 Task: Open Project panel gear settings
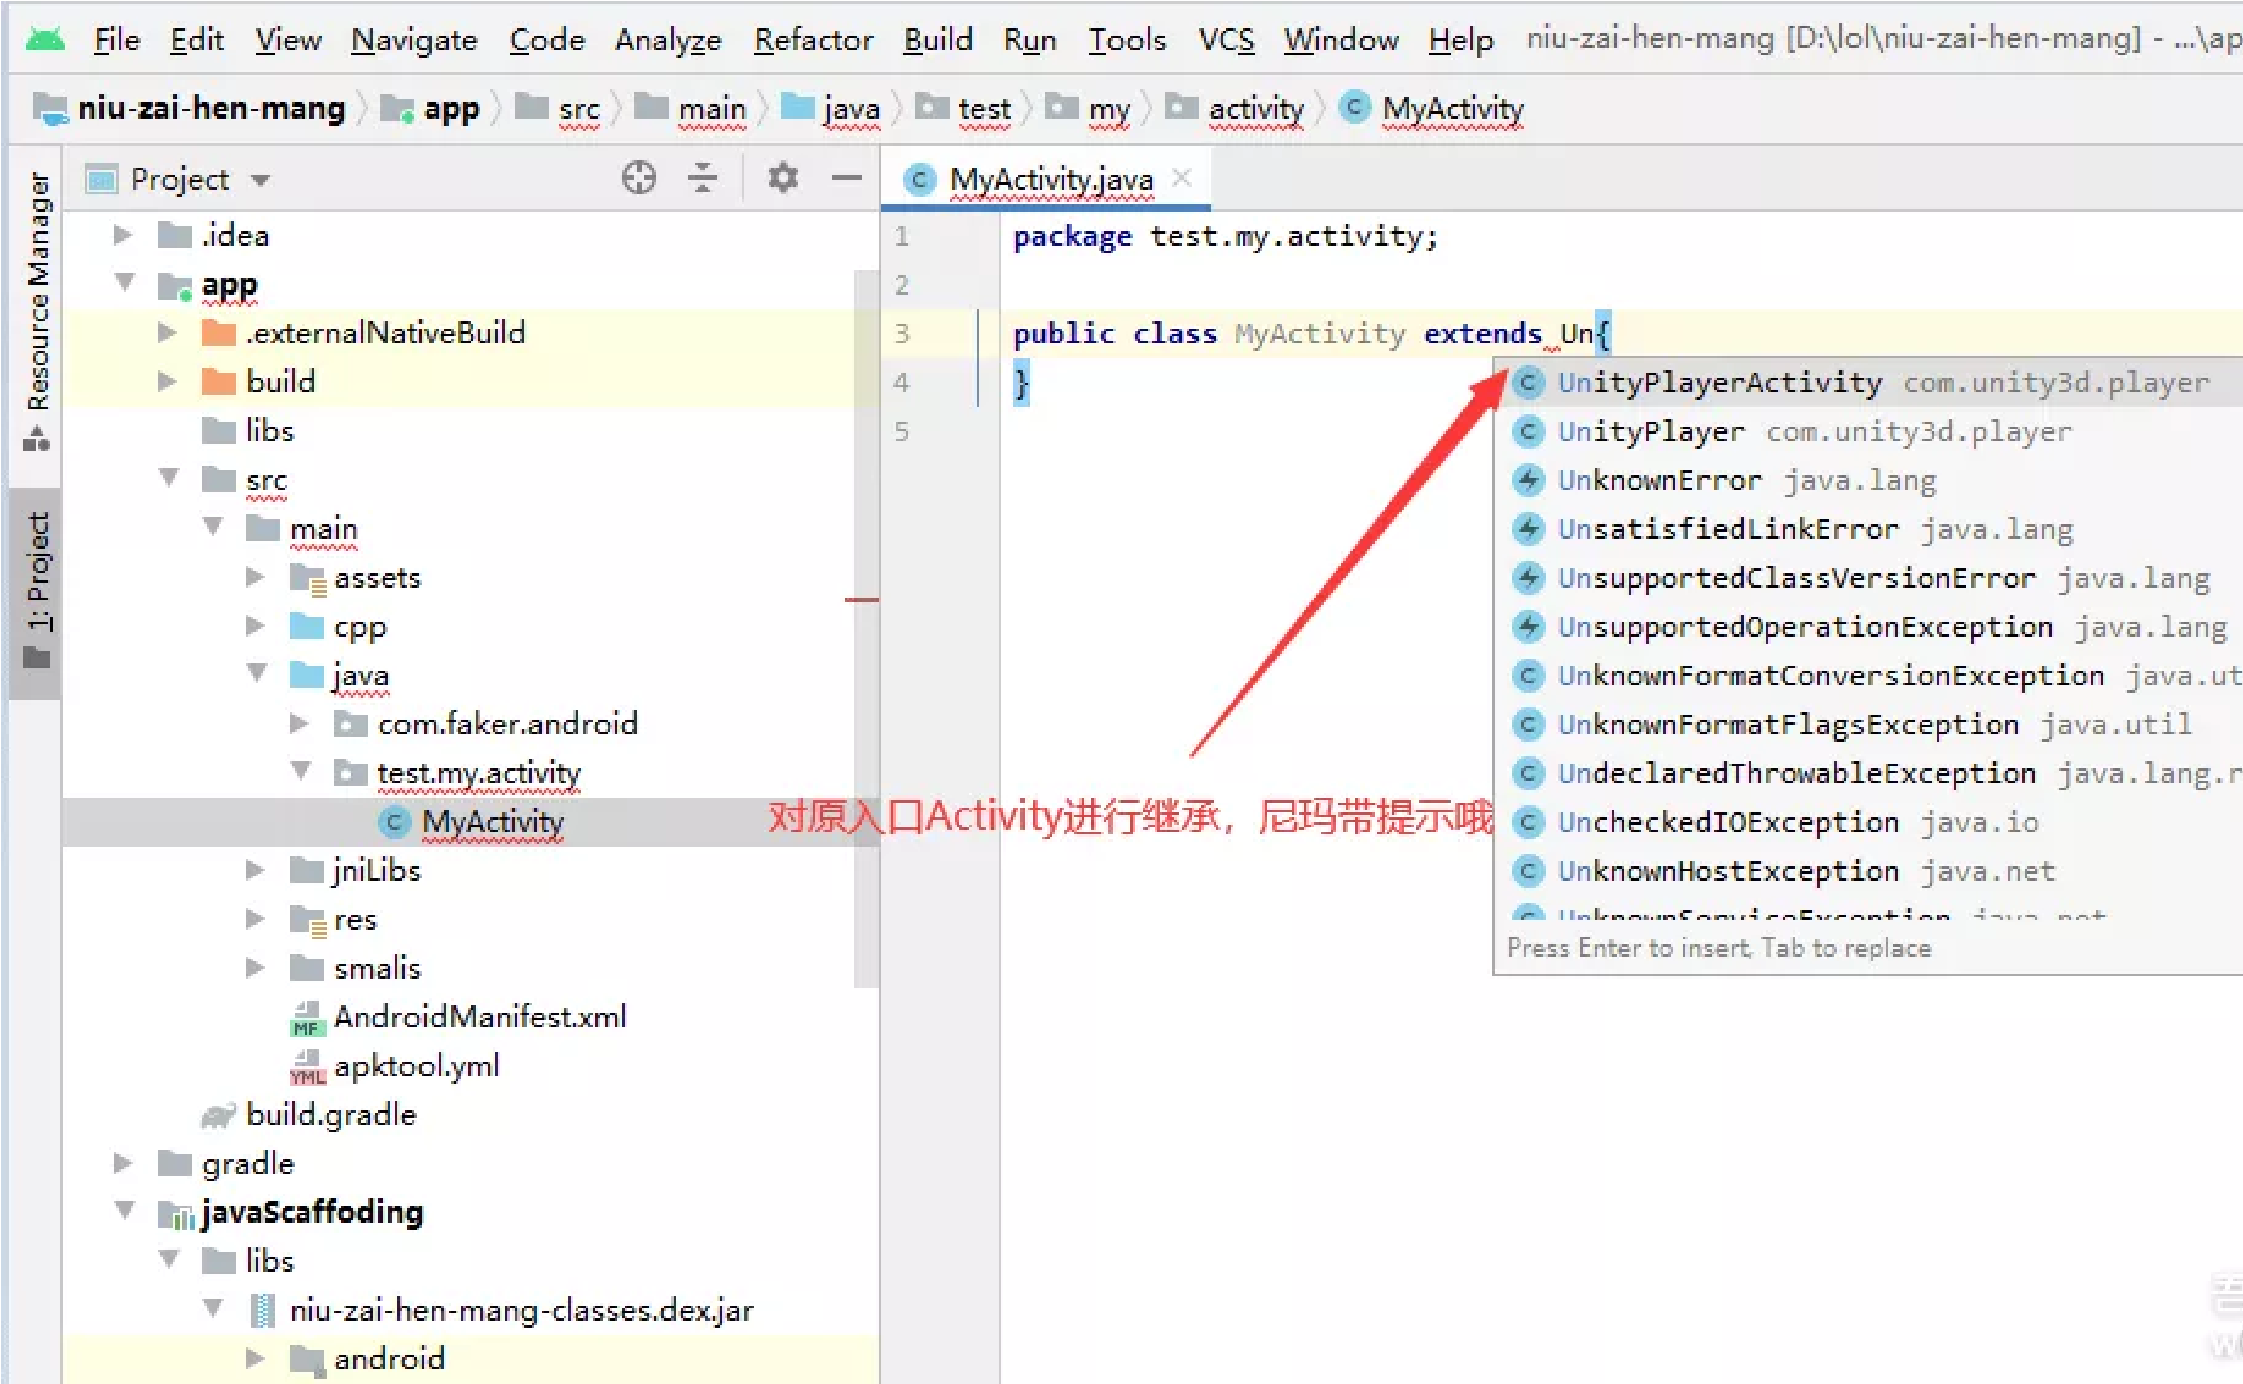[x=782, y=178]
